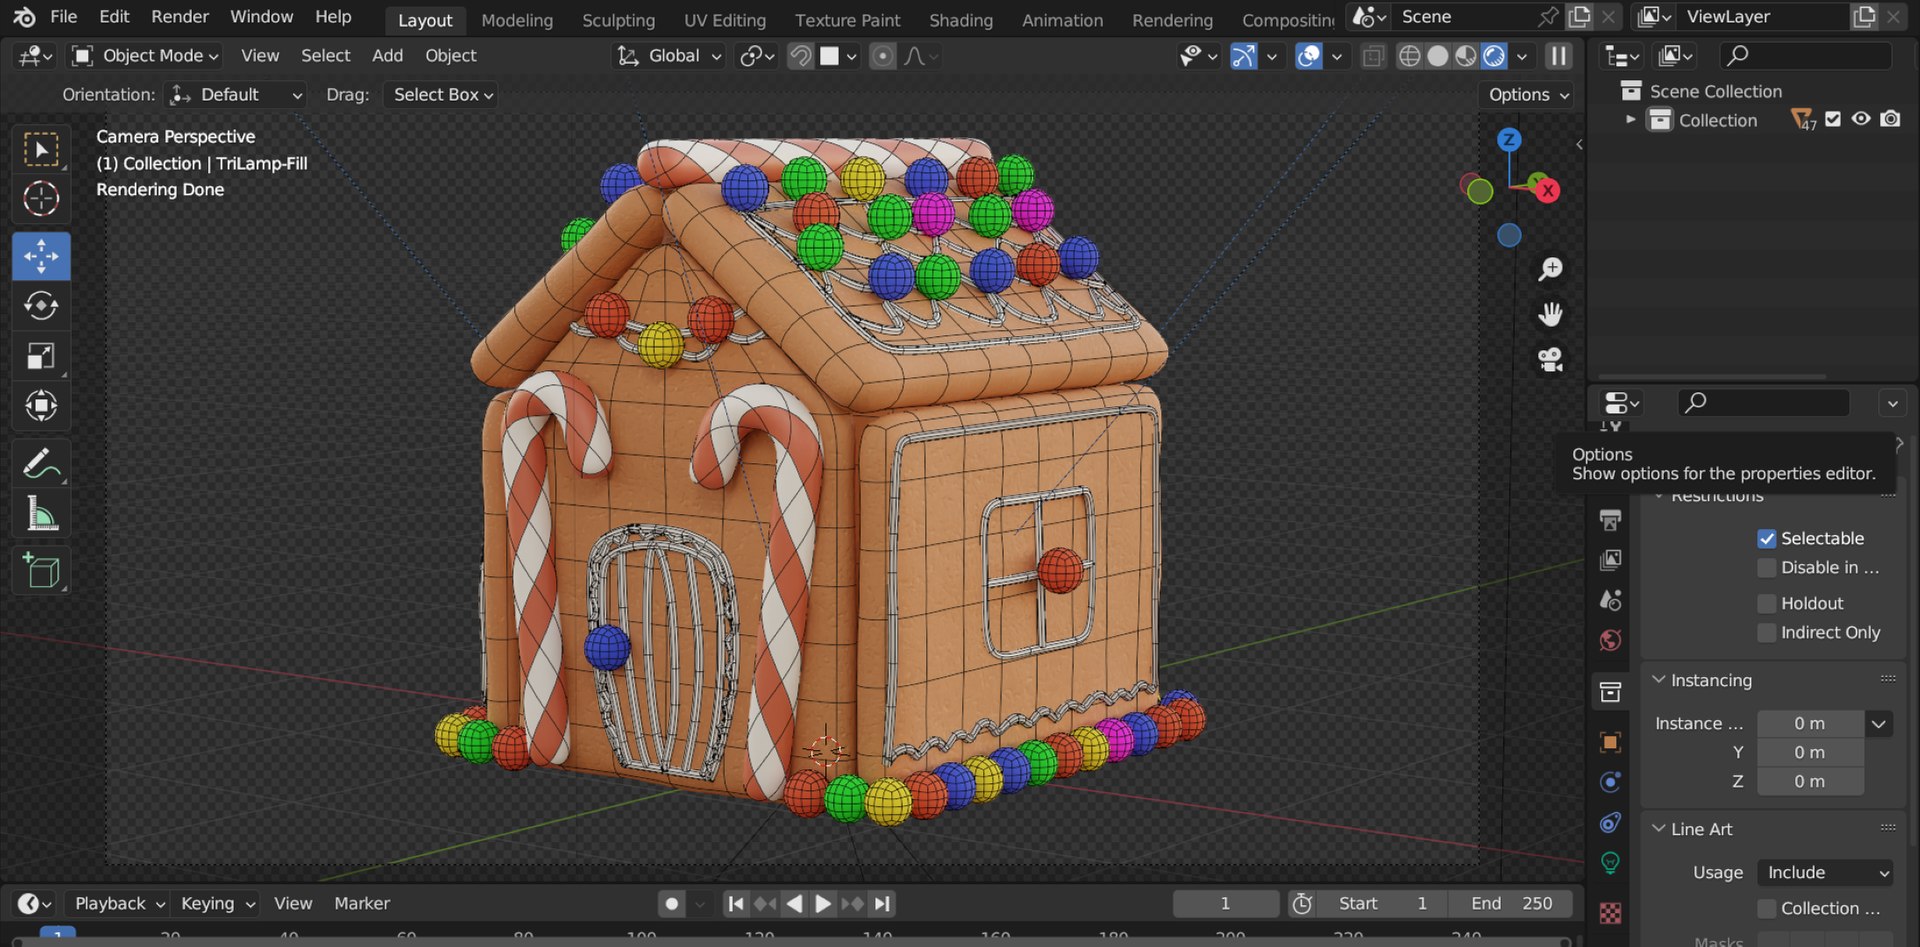Switch to wireframe viewport shading

(1409, 56)
